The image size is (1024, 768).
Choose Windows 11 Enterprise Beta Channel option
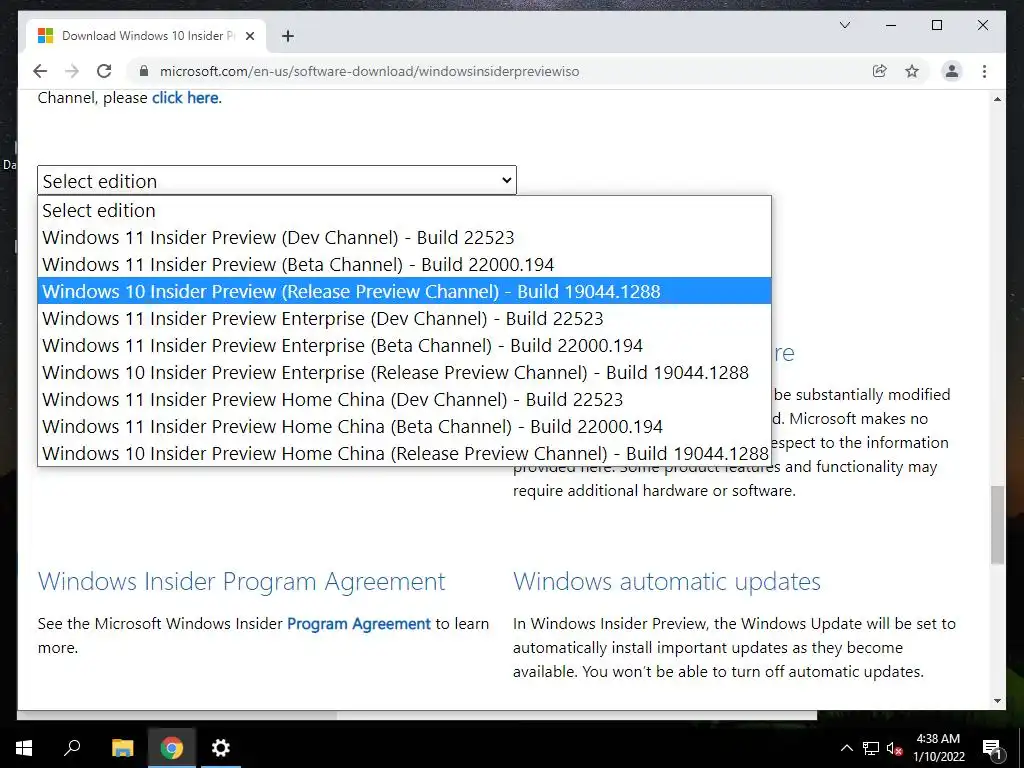(404, 345)
